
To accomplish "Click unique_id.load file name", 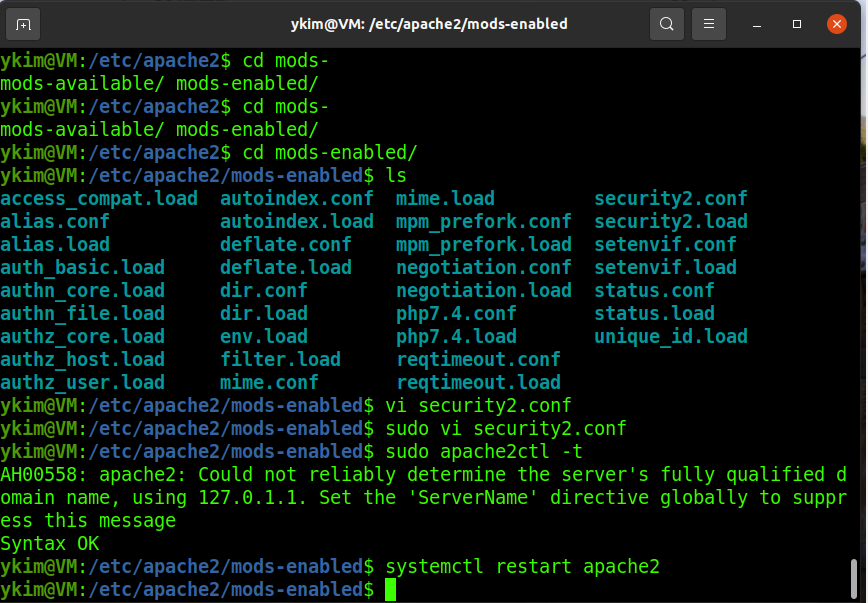I will pyautogui.click(x=671, y=337).
